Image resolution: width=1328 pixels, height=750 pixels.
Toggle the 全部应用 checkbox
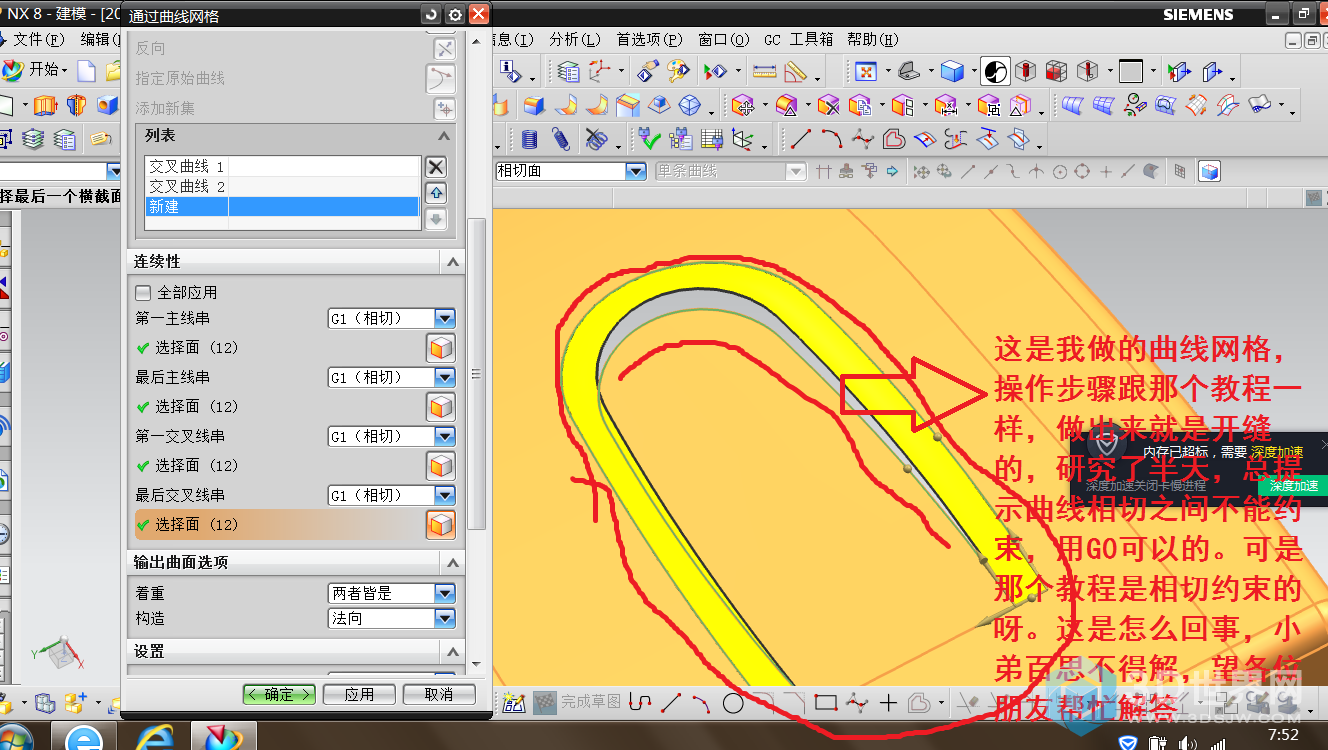click(143, 293)
